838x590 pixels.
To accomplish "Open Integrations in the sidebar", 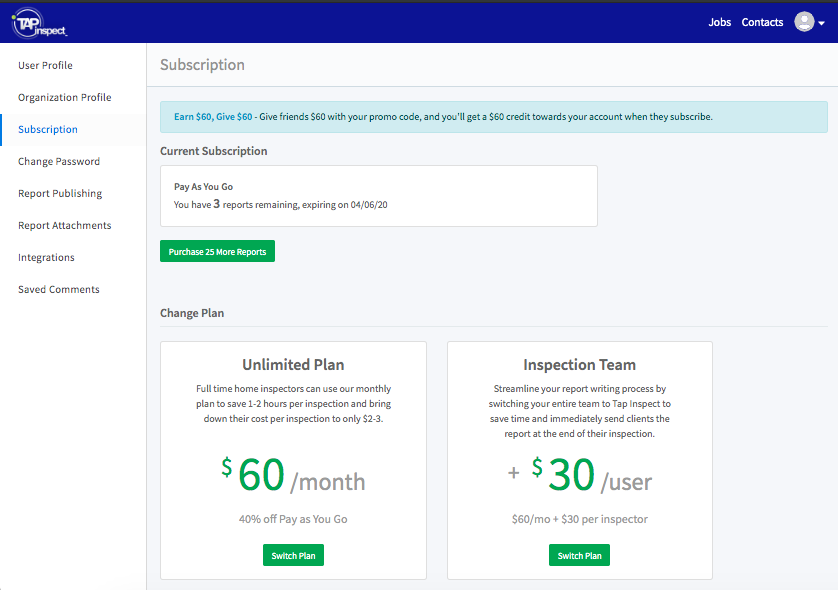I will (46, 258).
